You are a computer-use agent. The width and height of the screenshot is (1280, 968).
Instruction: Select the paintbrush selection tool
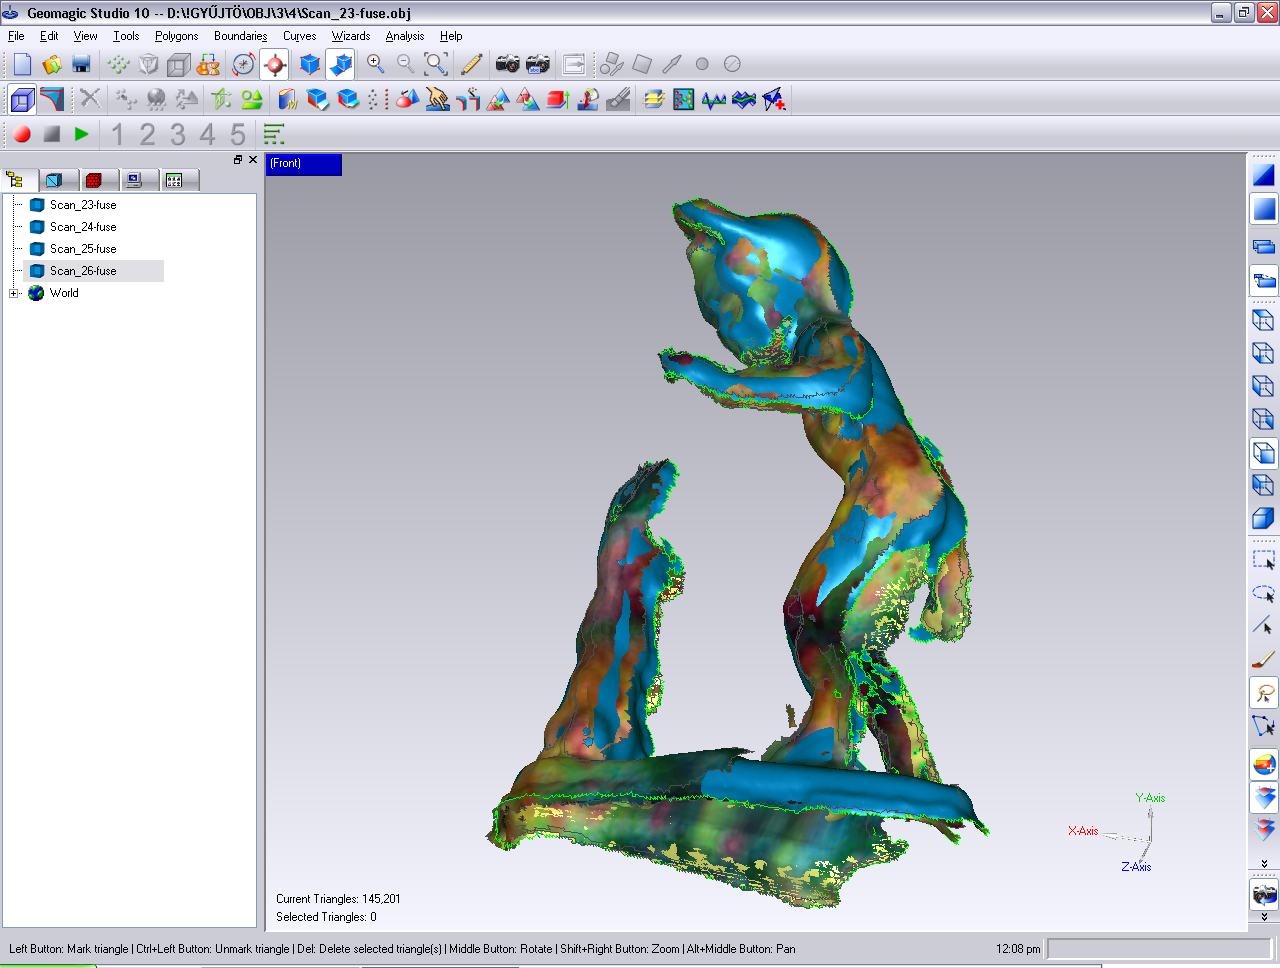pyautogui.click(x=1264, y=660)
